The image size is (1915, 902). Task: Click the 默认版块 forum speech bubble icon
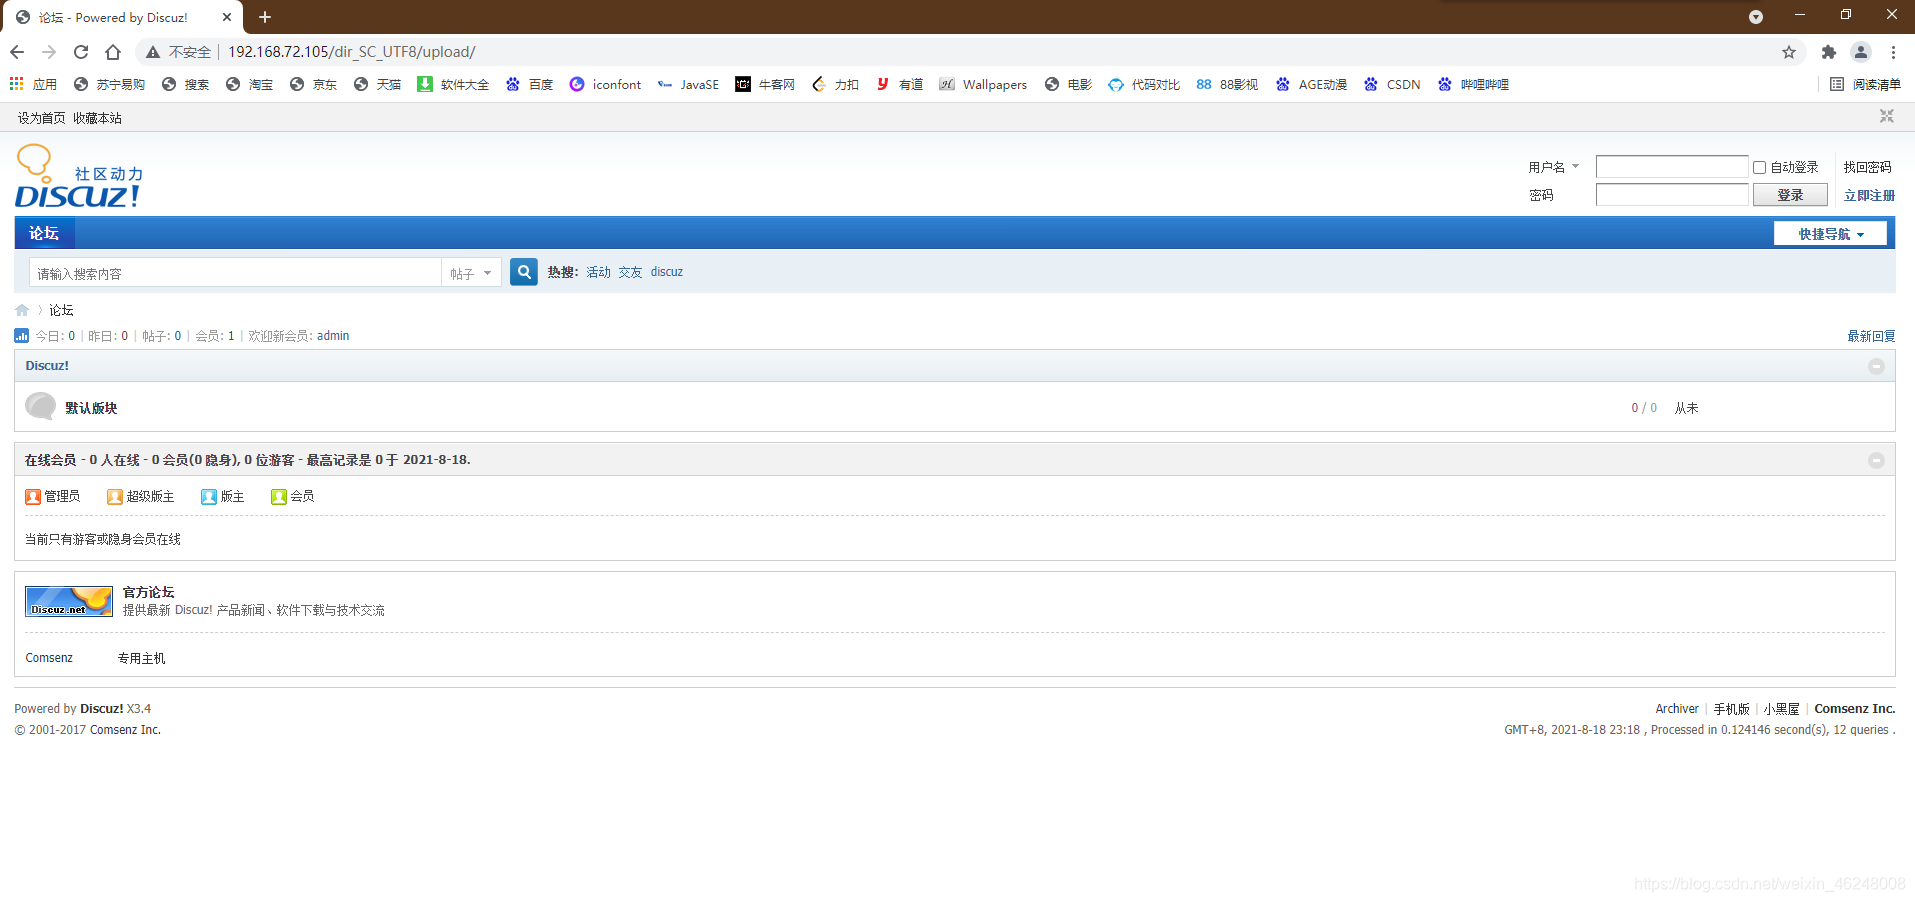pyautogui.click(x=41, y=407)
